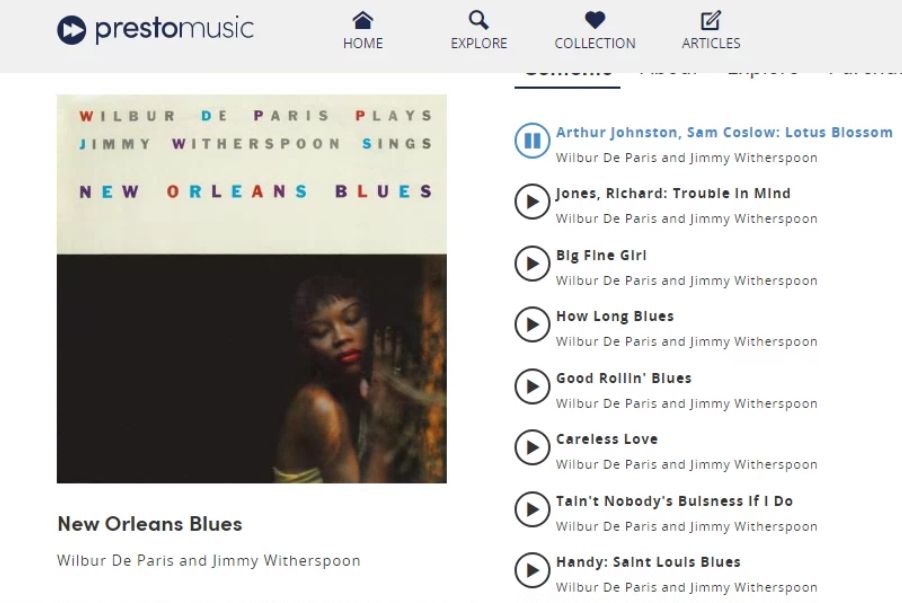Viewport: 902px width, 603px height.
Task: Play Saint Louis Blues track
Action: click(532, 570)
